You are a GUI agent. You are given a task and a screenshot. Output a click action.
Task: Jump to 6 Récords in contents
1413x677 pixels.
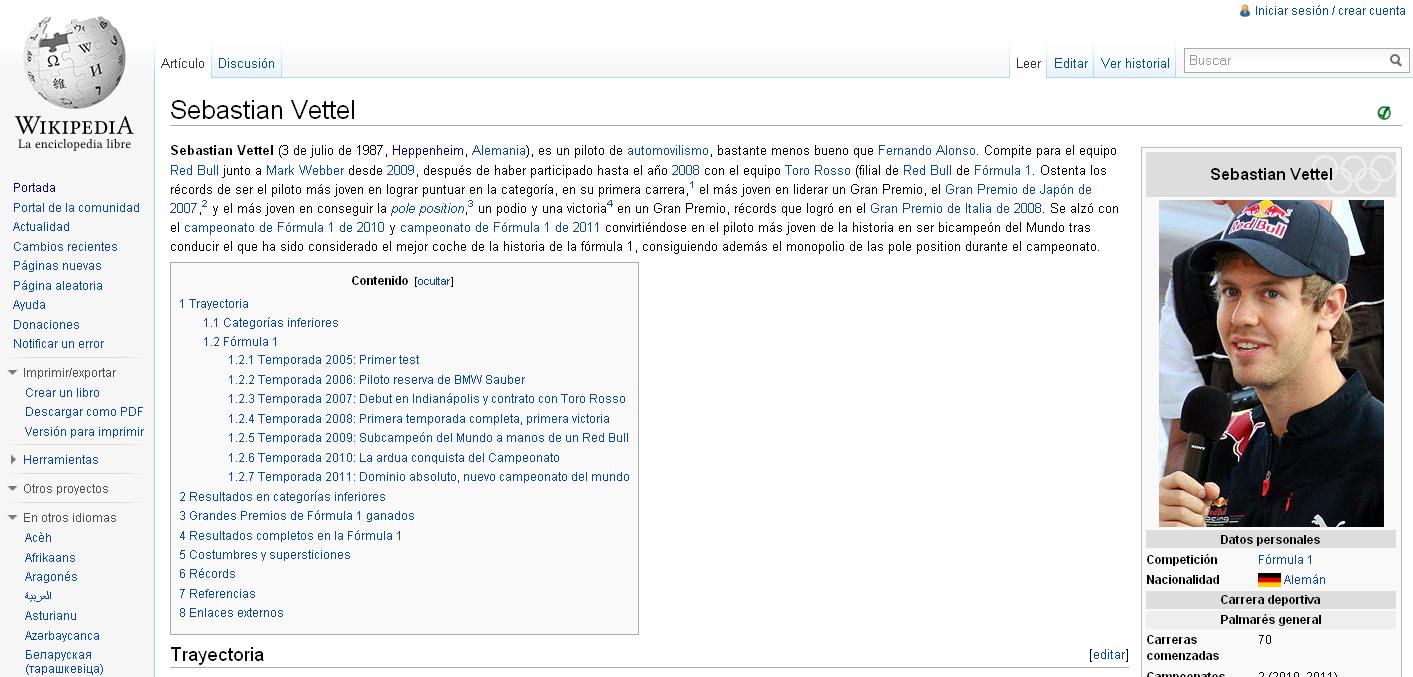point(207,574)
